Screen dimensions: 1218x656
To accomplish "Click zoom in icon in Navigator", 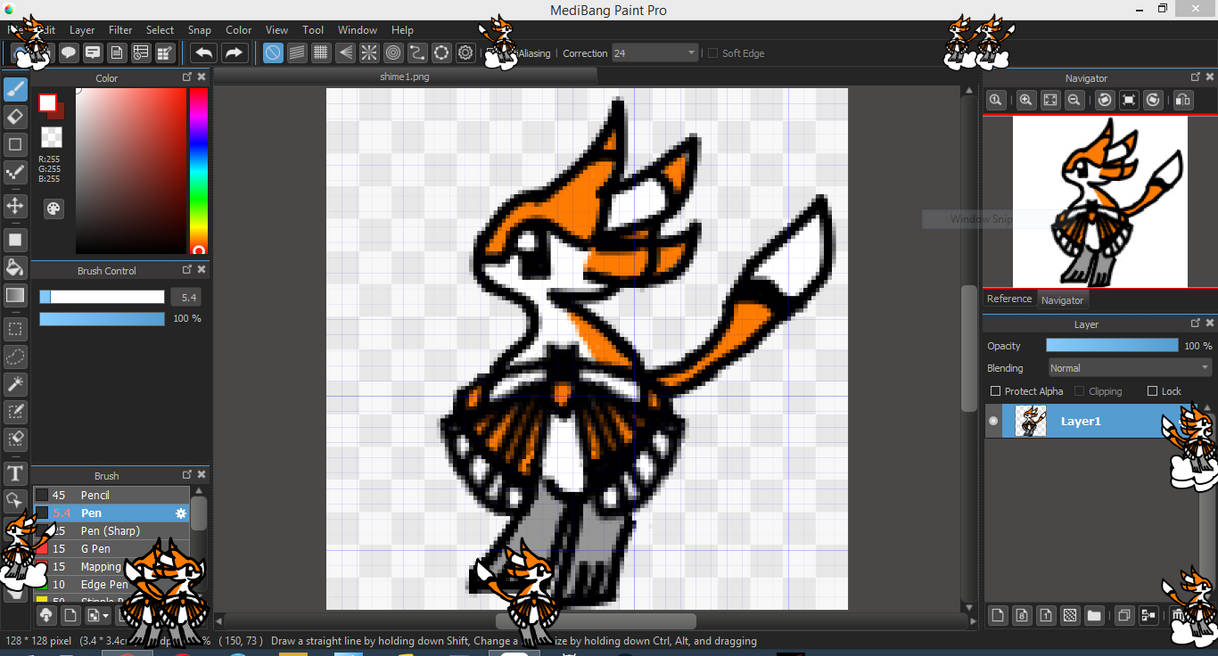I will (1026, 100).
